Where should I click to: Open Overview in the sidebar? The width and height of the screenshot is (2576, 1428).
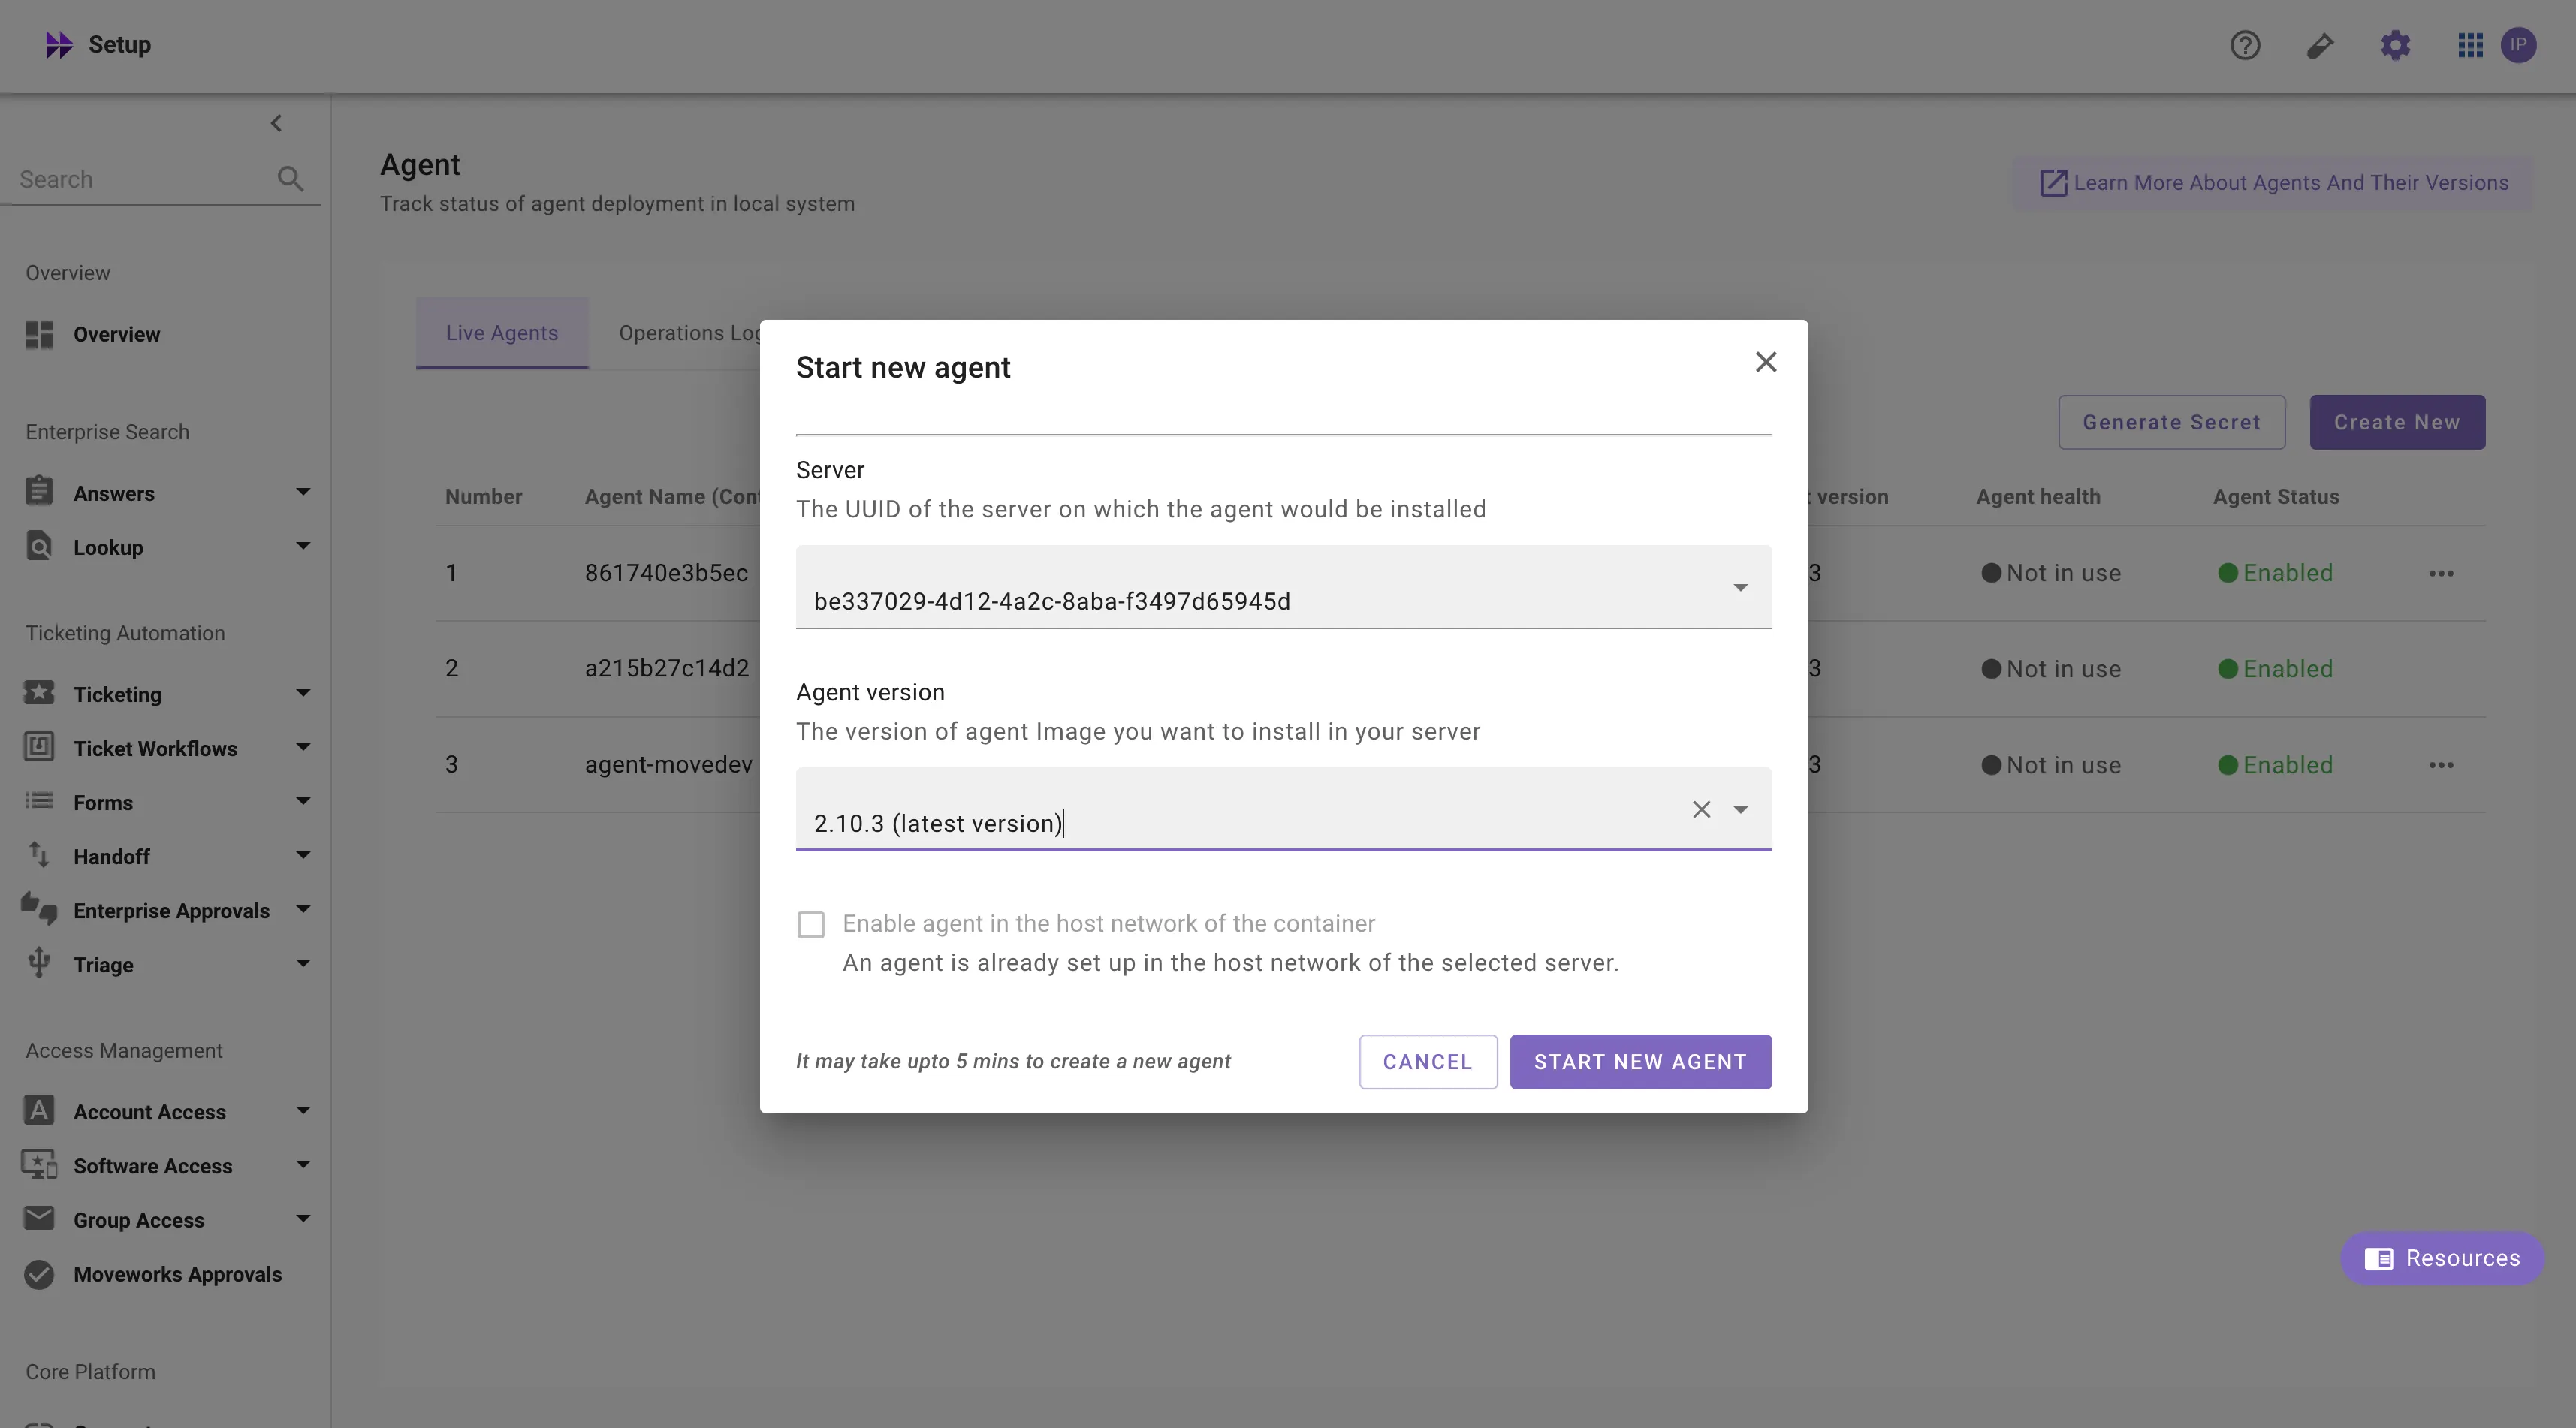click(x=116, y=335)
